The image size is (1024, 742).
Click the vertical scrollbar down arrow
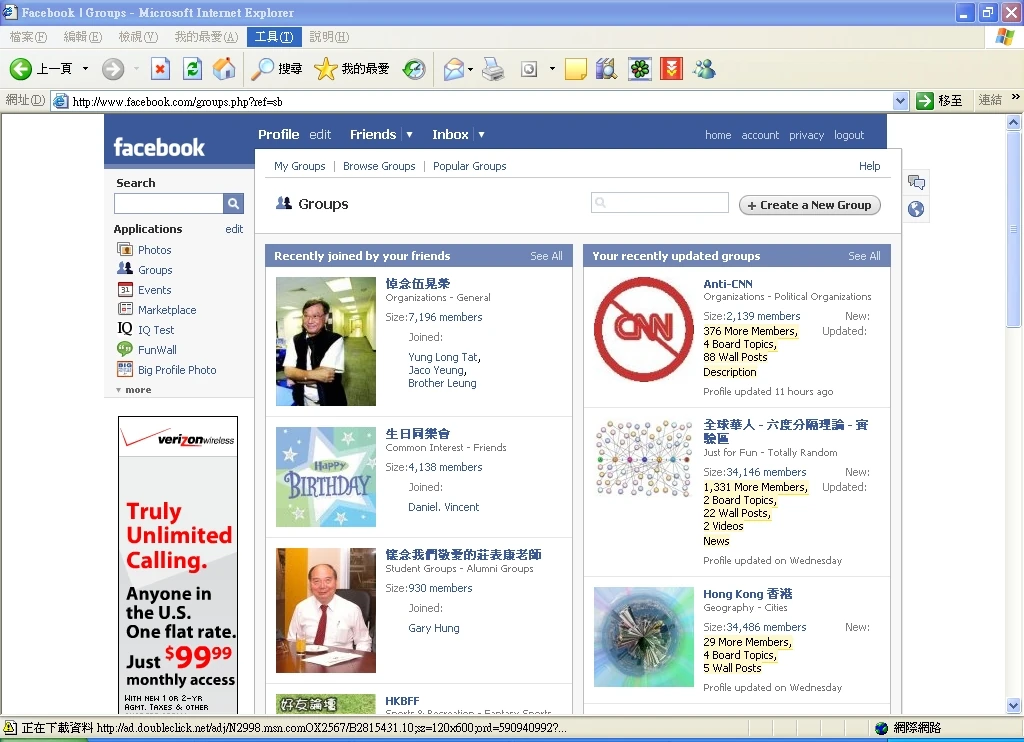[x=1014, y=705]
